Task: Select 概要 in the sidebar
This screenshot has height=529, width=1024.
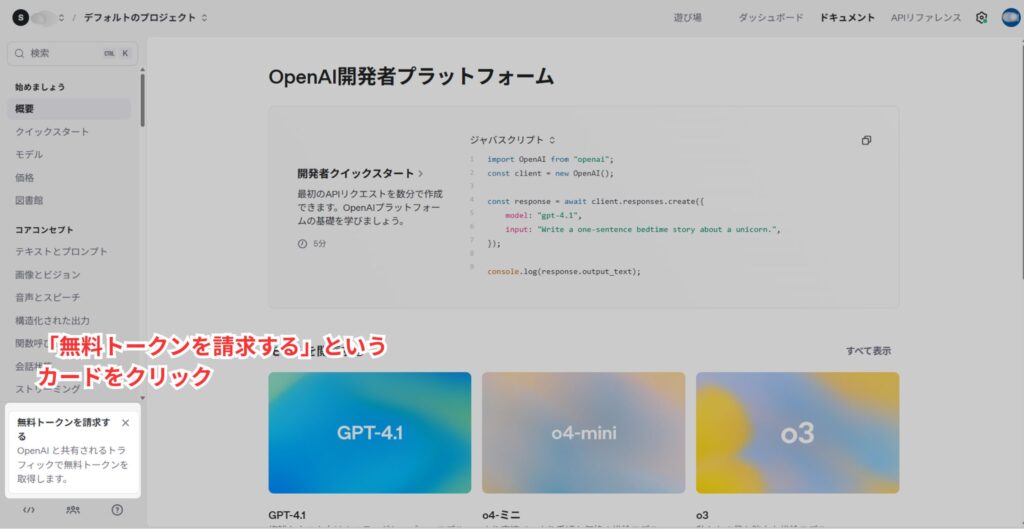Action: click(69, 109)
